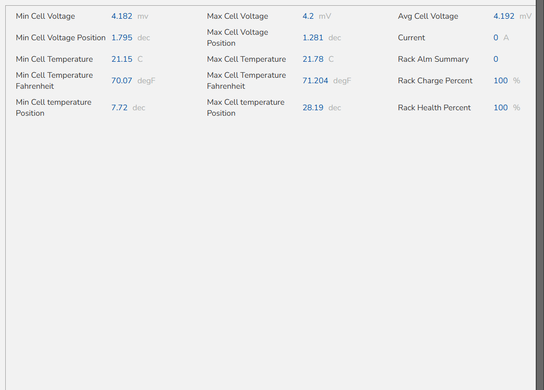Click Max Cell Temperature Fahrenheit value 71.204

tap(315, 81)
